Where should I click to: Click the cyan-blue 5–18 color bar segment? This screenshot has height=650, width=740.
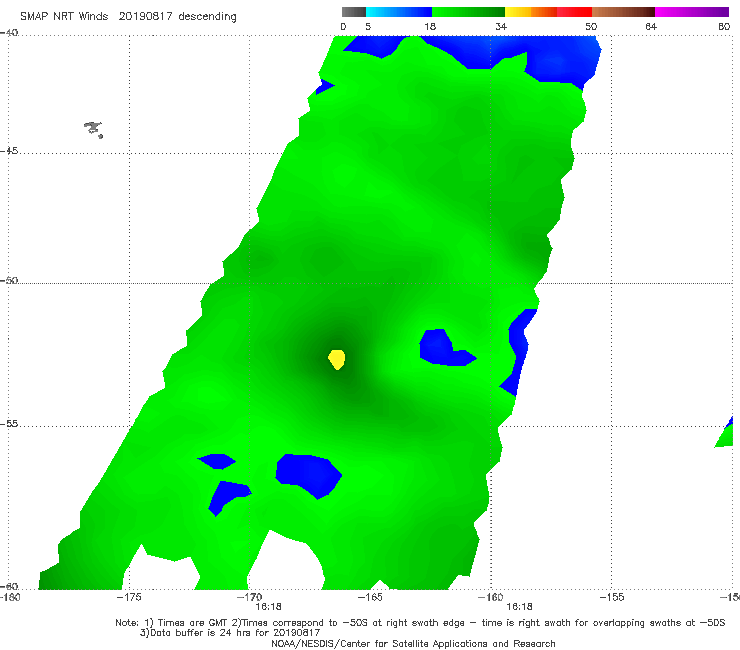point(399,12)
